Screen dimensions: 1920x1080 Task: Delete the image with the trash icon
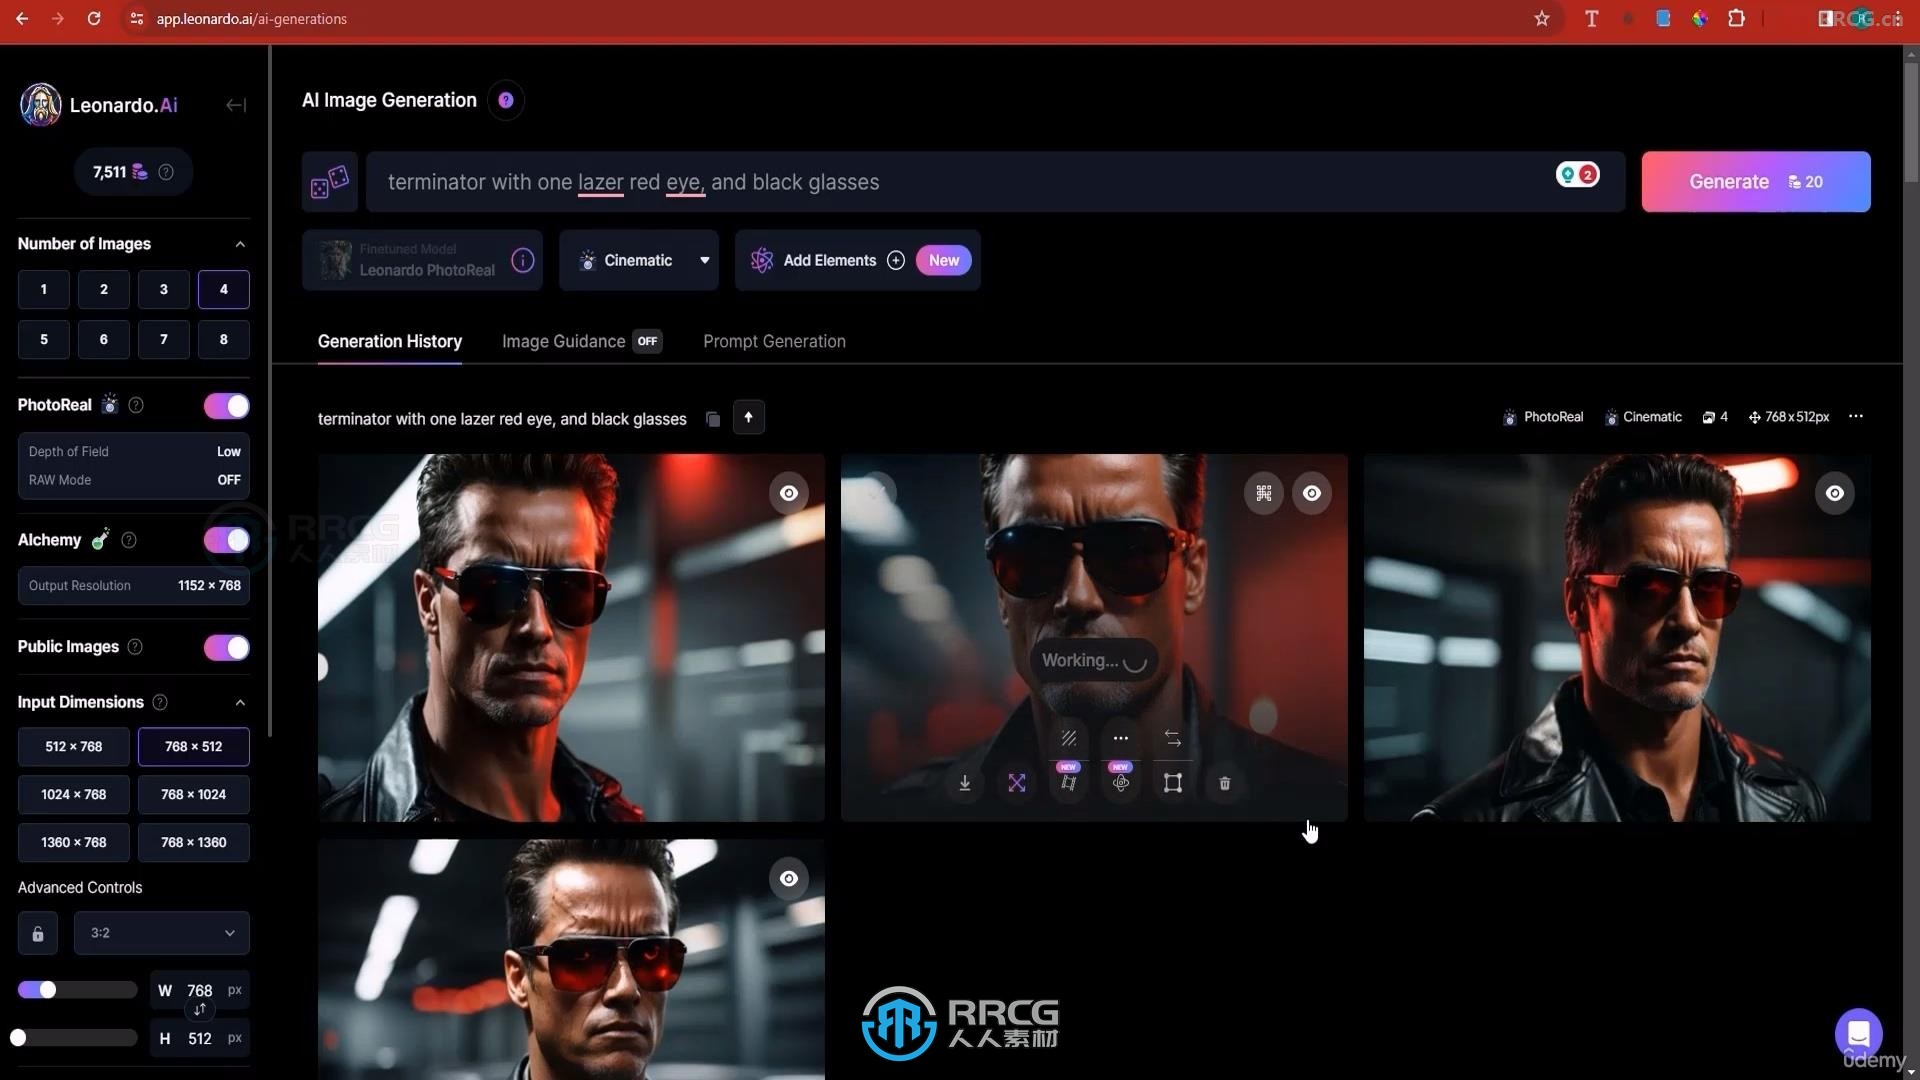click(1225, 783)
